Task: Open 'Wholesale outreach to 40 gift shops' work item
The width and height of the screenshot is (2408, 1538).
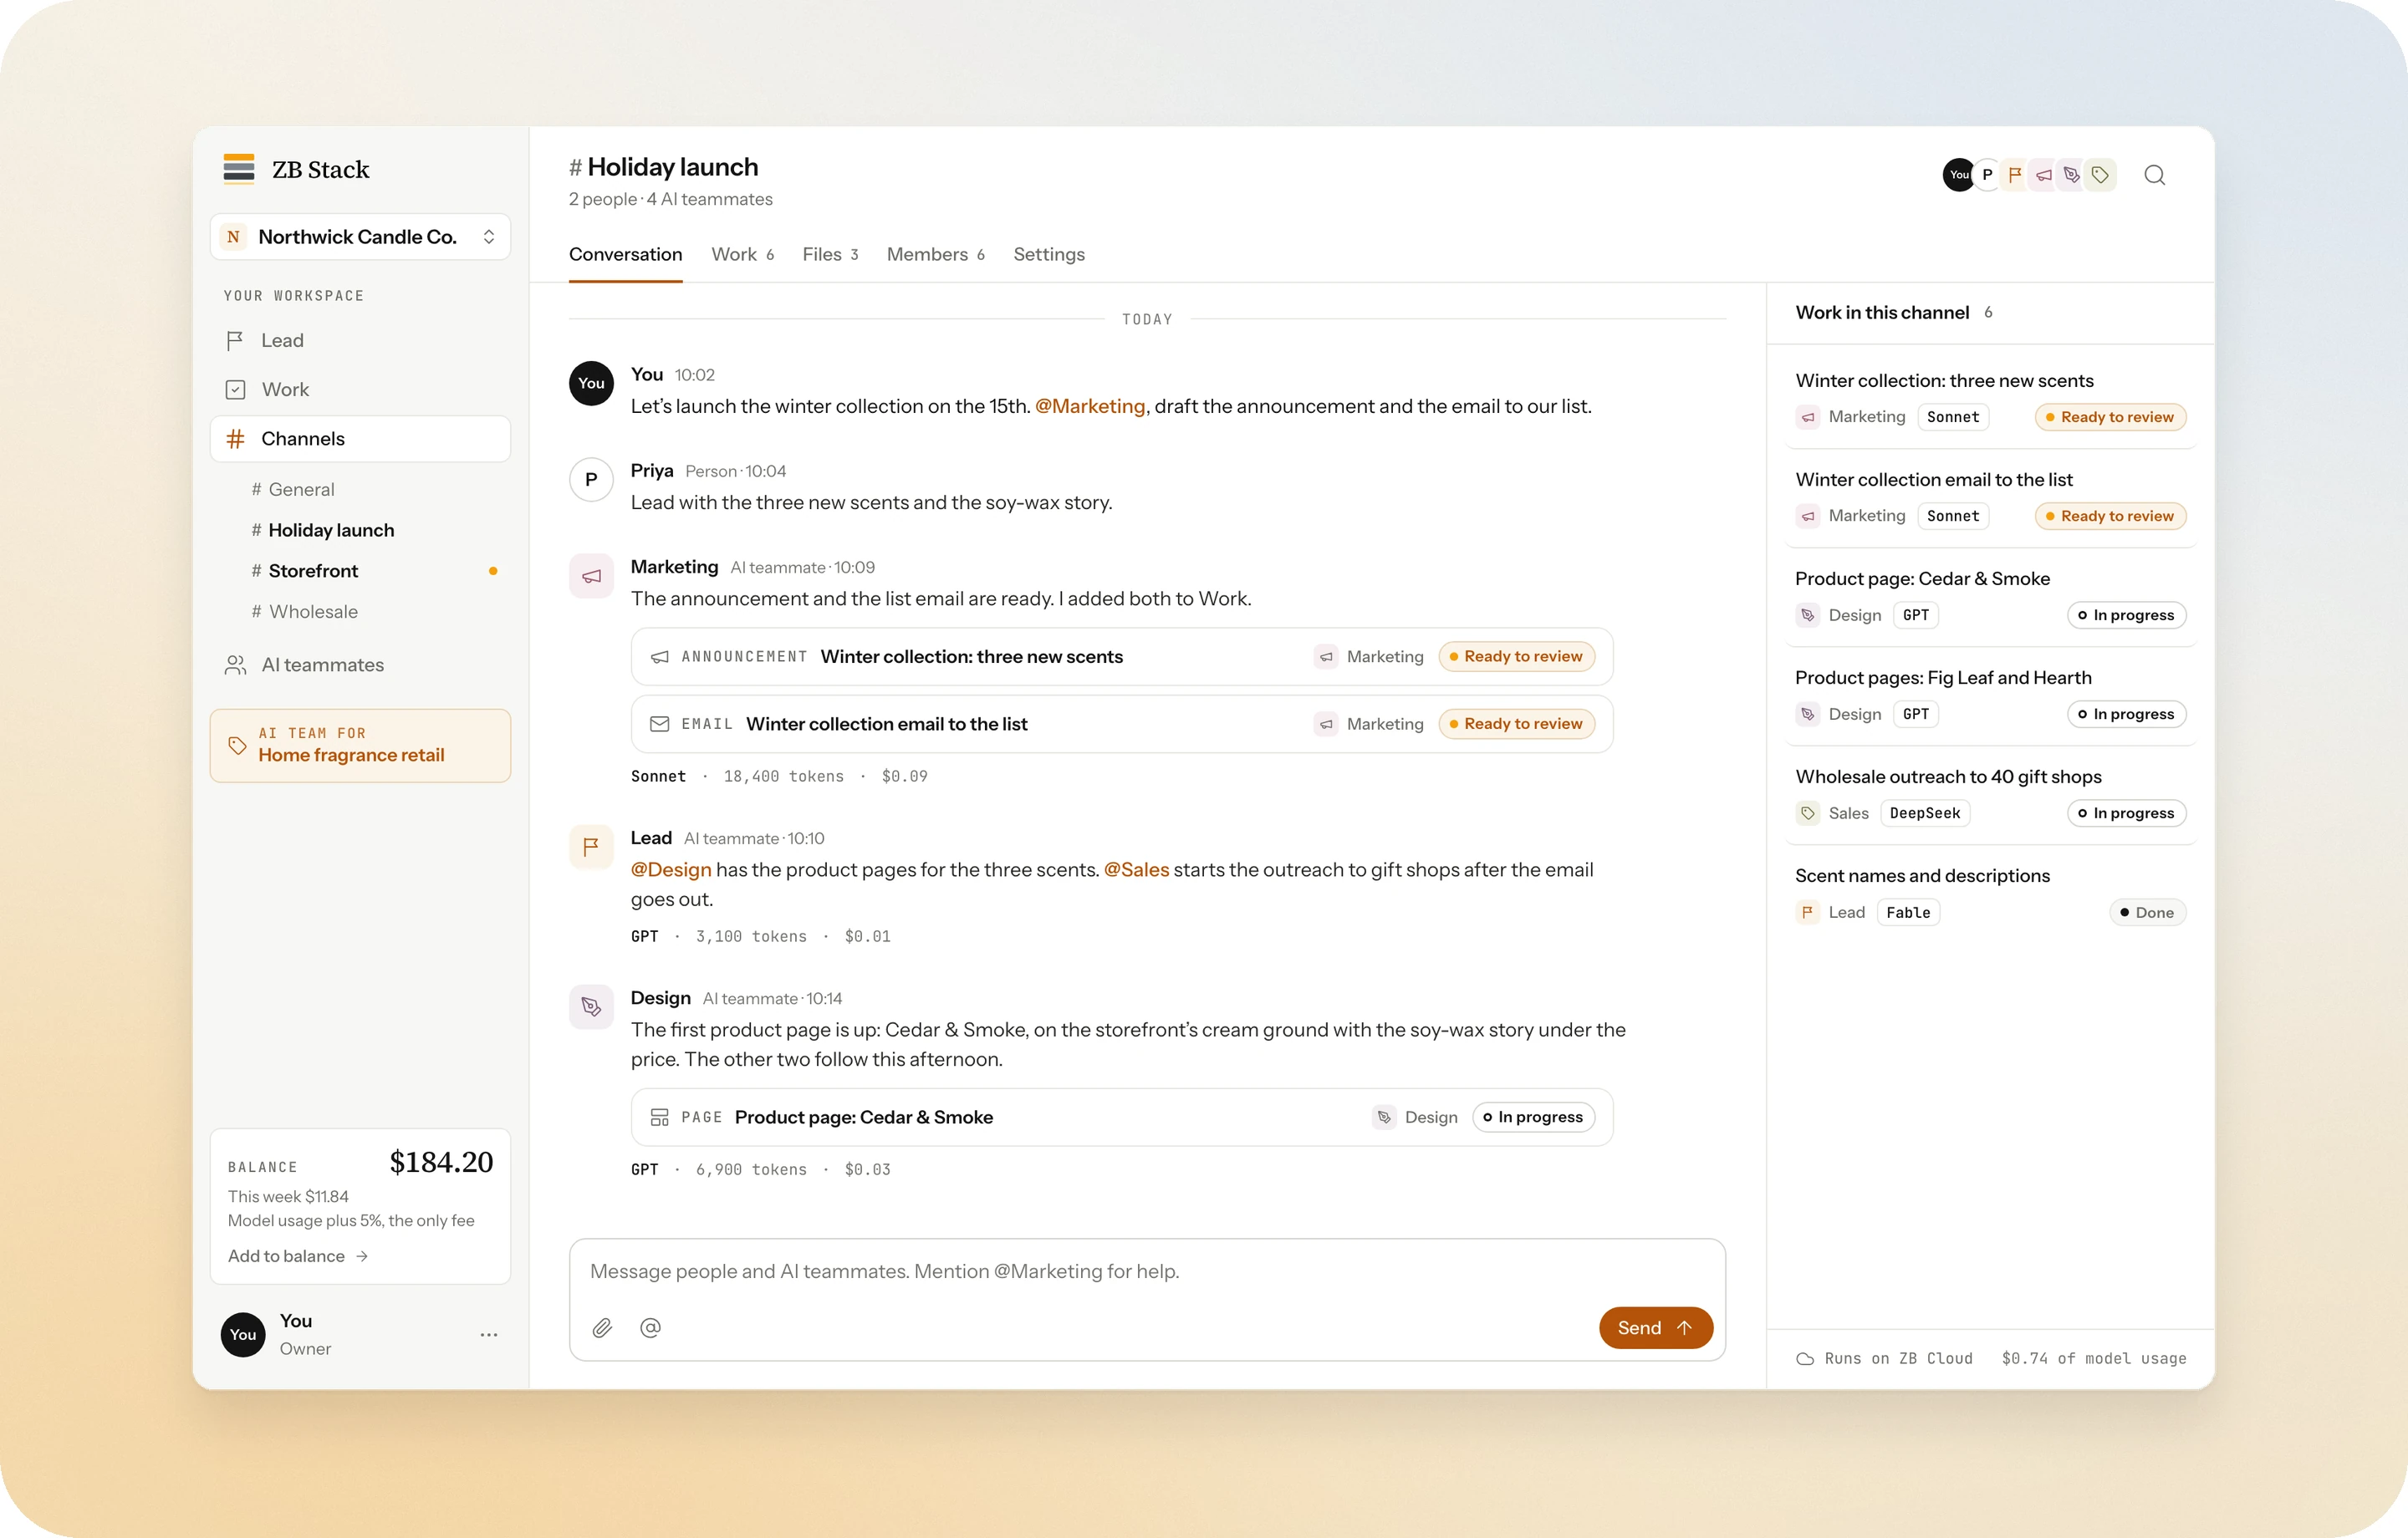Action: point(1989,795)
